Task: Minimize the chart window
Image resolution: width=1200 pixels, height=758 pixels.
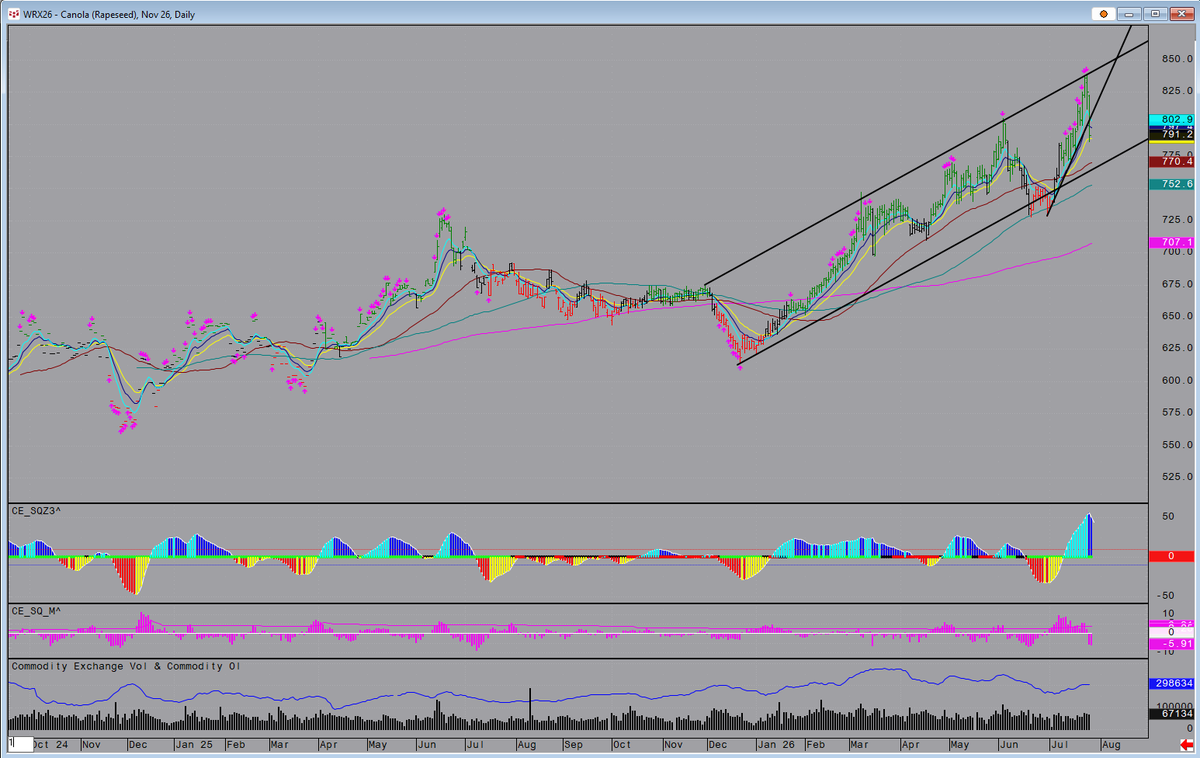Action: pyautogui.click(x=1130, y=14)
